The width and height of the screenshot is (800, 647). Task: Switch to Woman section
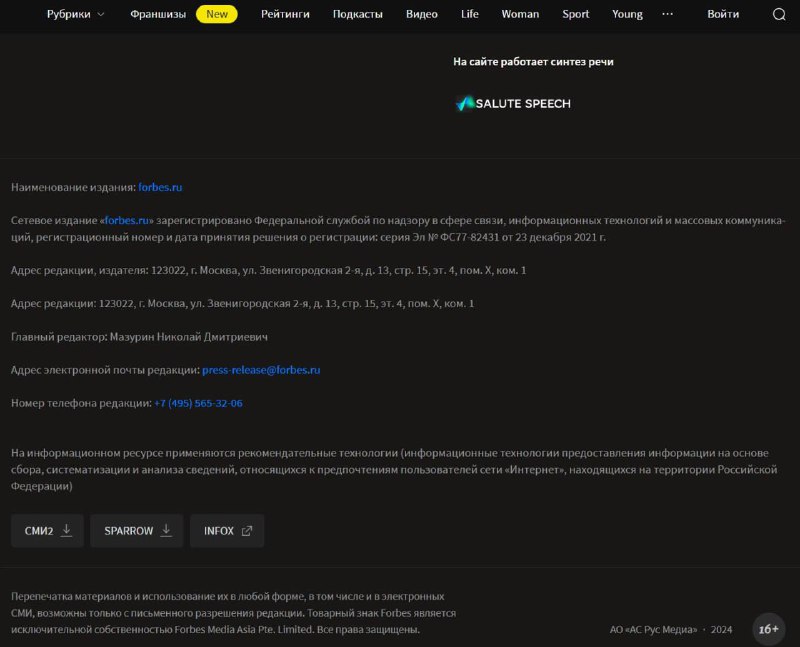tap(520, 14)
